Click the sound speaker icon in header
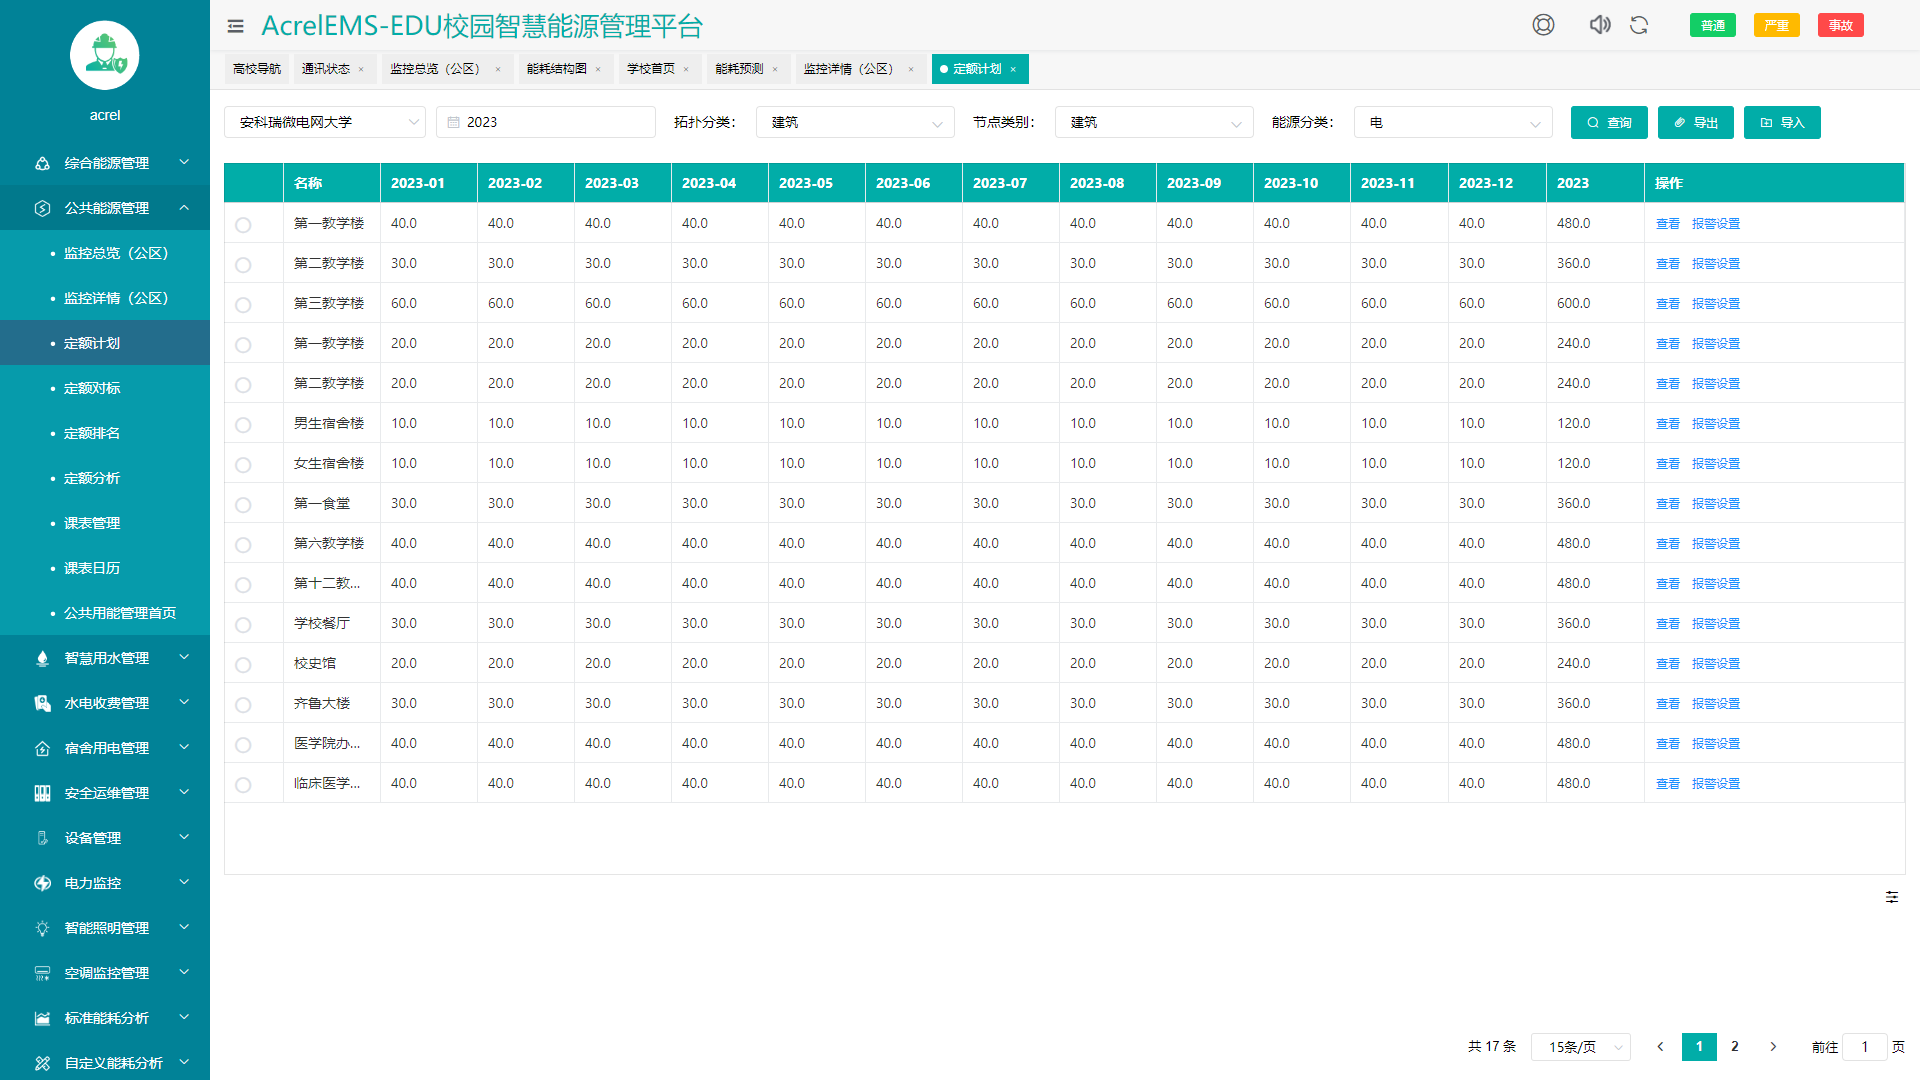 [1600, 25]
